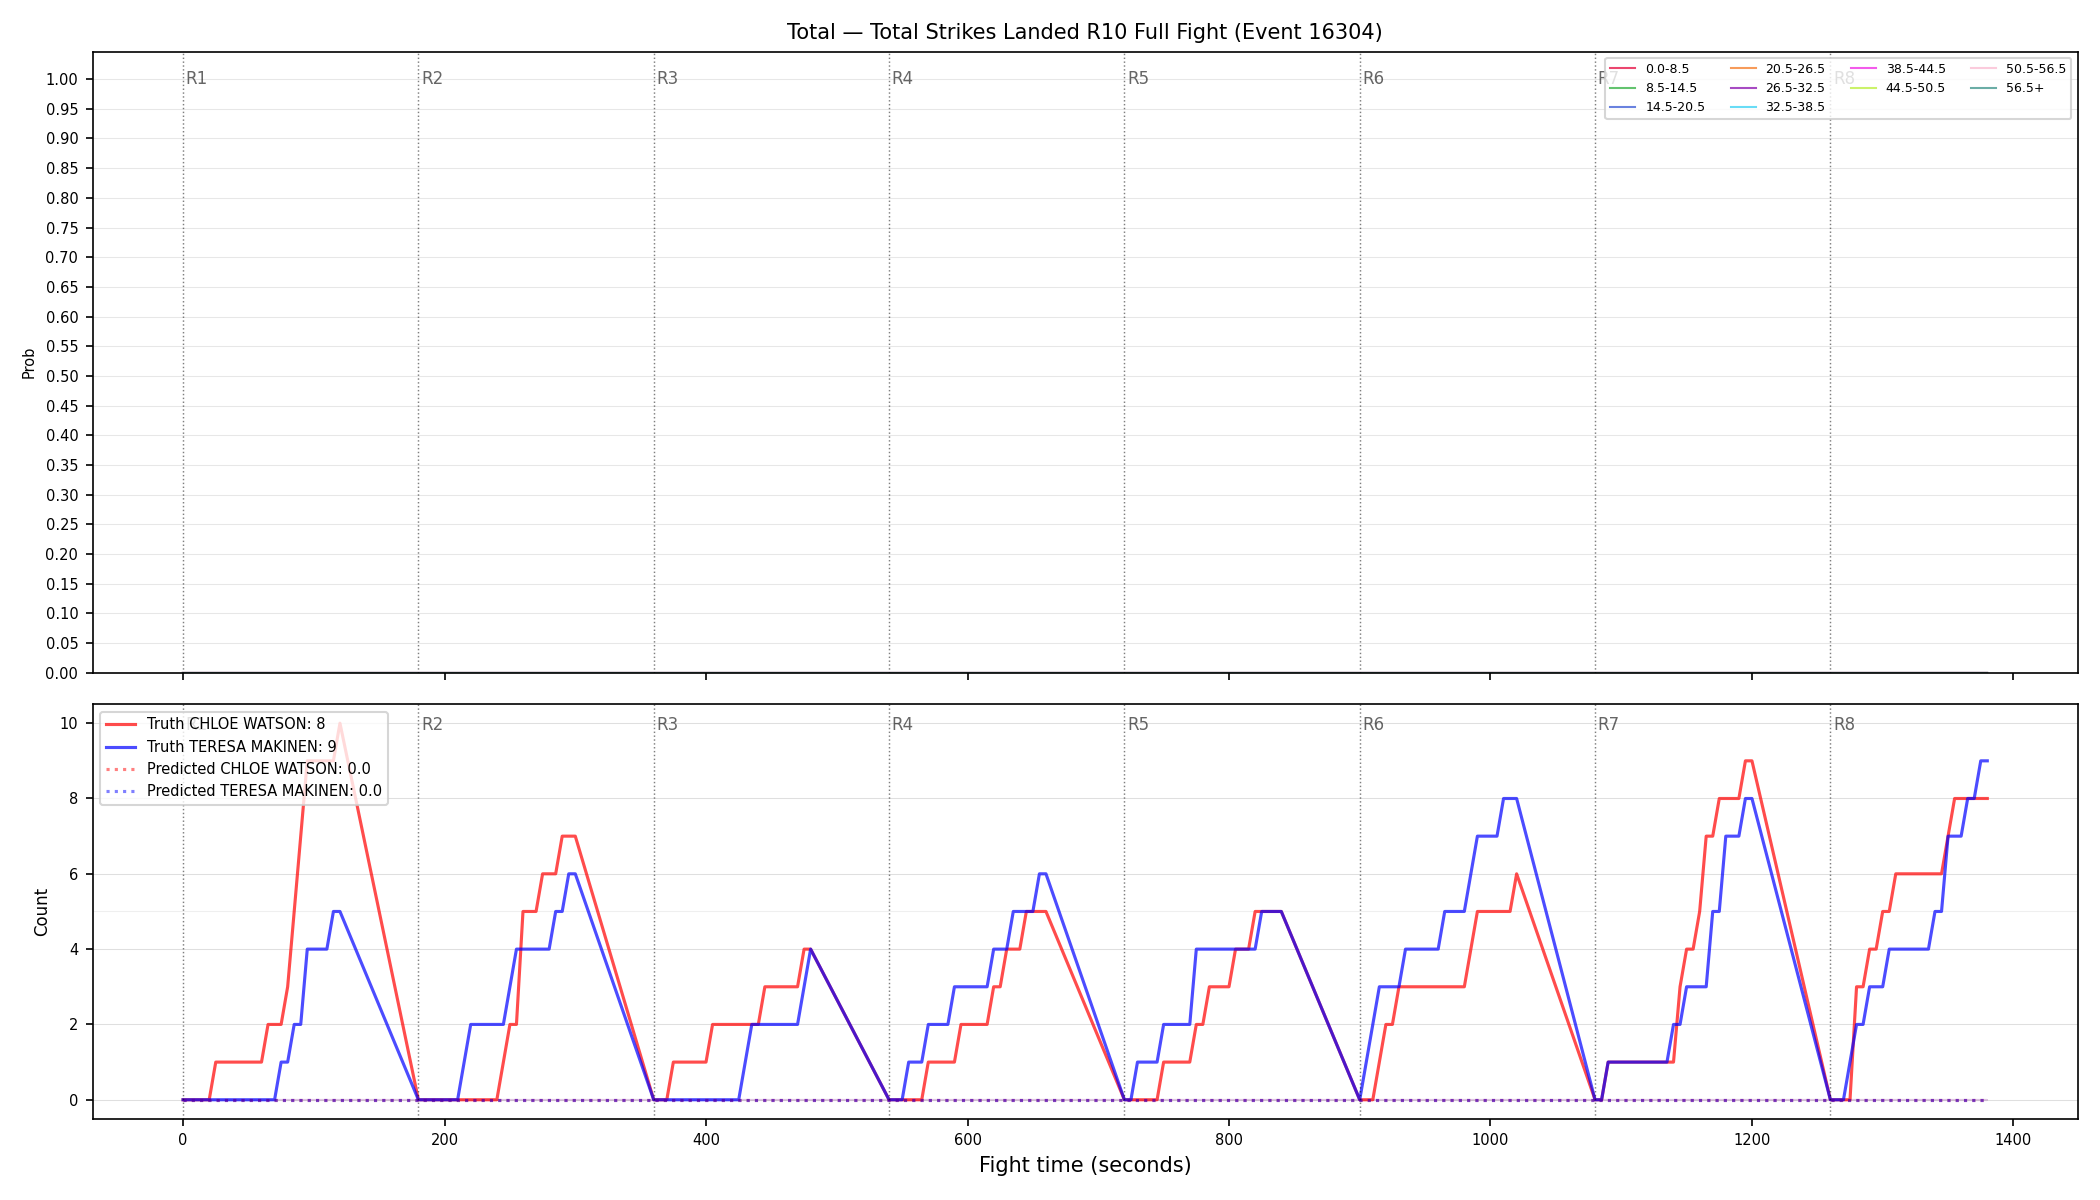Viewport: 2100px width, 1200px height.
Task: Click the R3 round marker in count plot
Action: (667, 724)
